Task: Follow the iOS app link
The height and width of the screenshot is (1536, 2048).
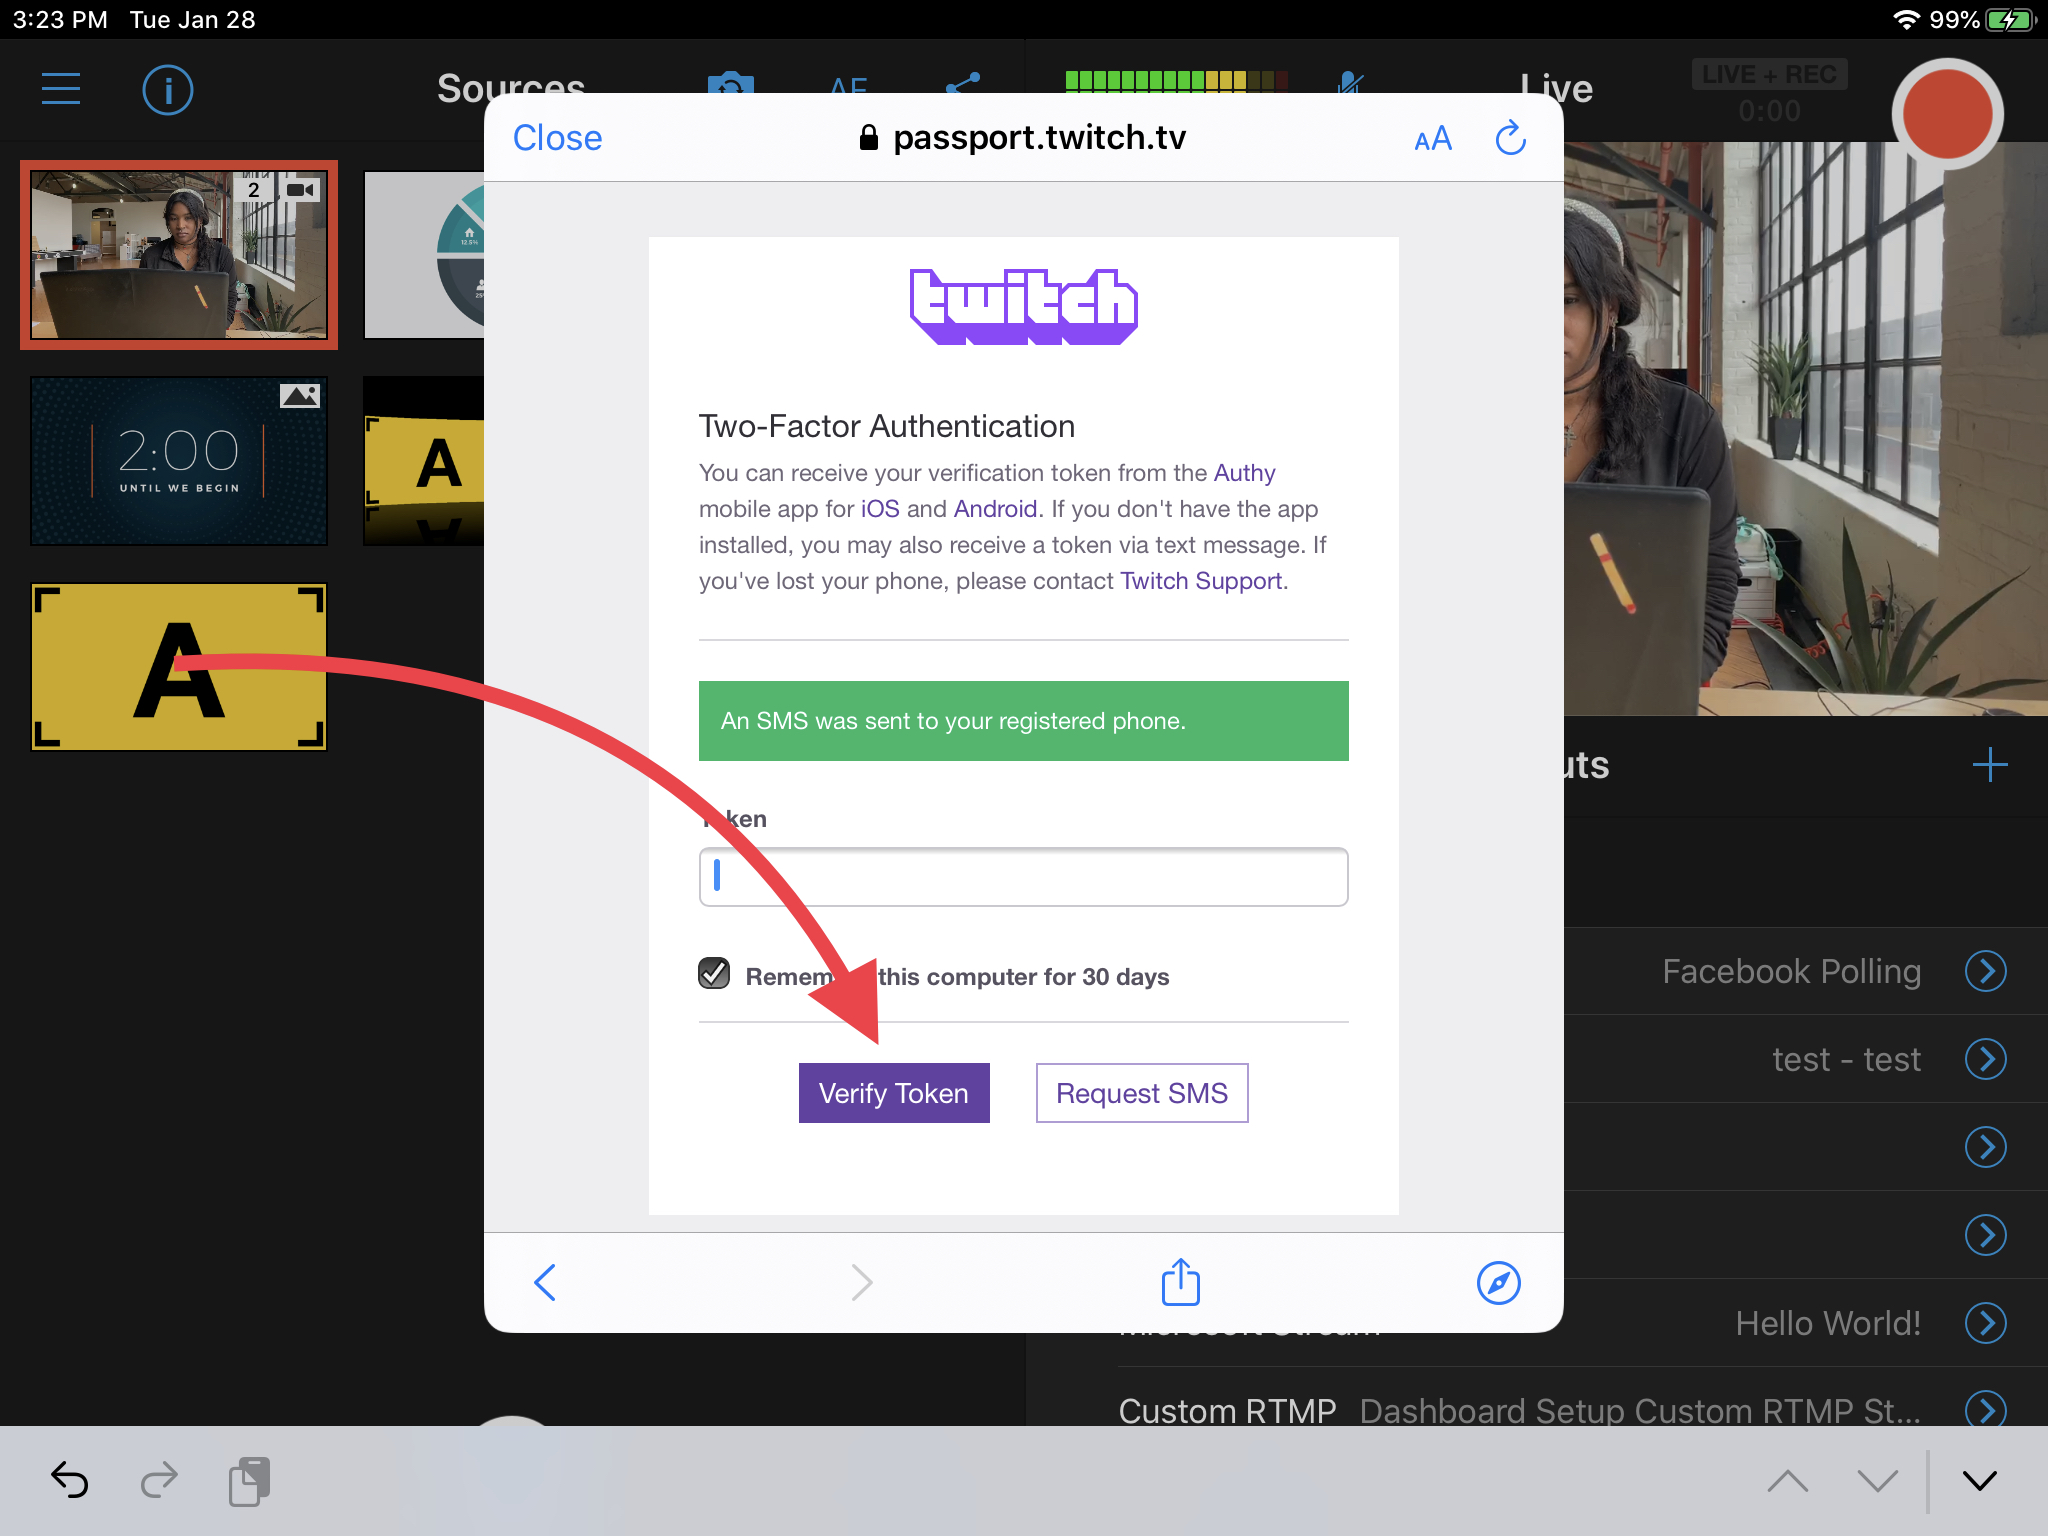Action: click(880, 509)
